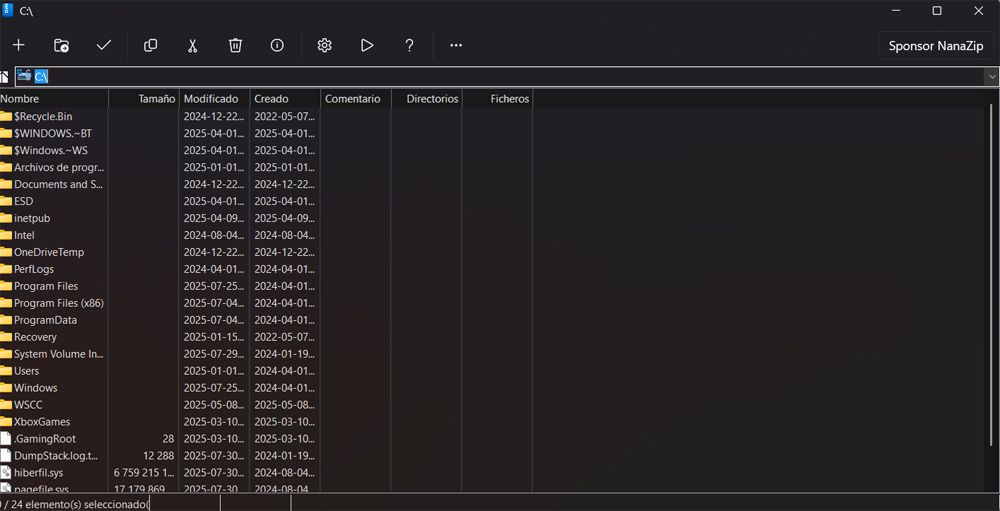The image size is (1000, 511).
Task: Click the folder icon beside Intel
Action: click(x=6, y=235)
